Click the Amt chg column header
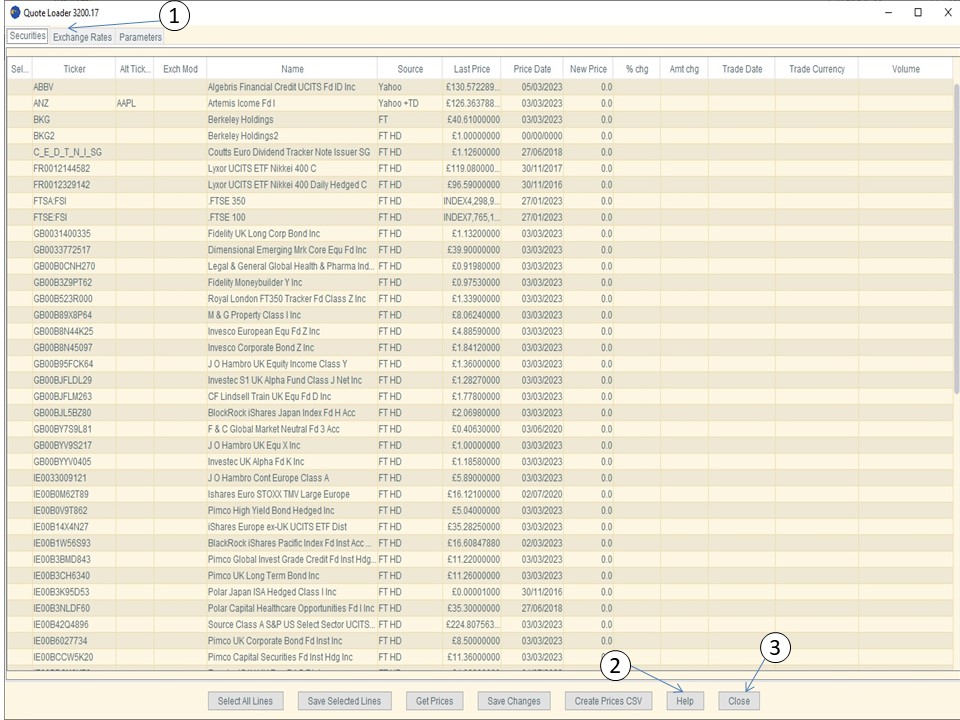The width and height of the screenshot is (960, 720). (684, 69)
